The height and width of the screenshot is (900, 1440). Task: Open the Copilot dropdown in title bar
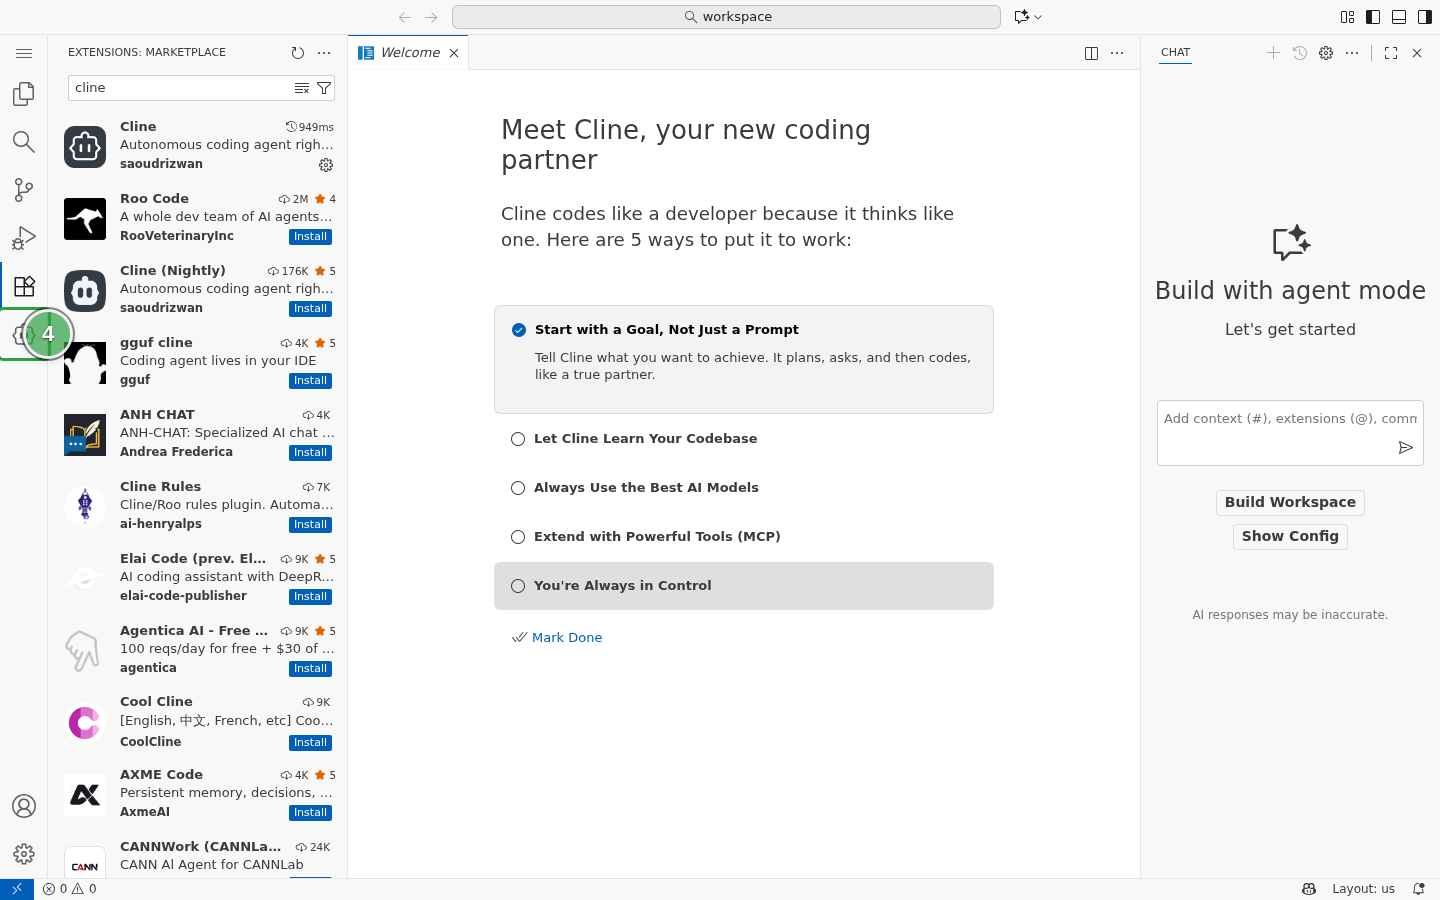(x=1028, y=17)
